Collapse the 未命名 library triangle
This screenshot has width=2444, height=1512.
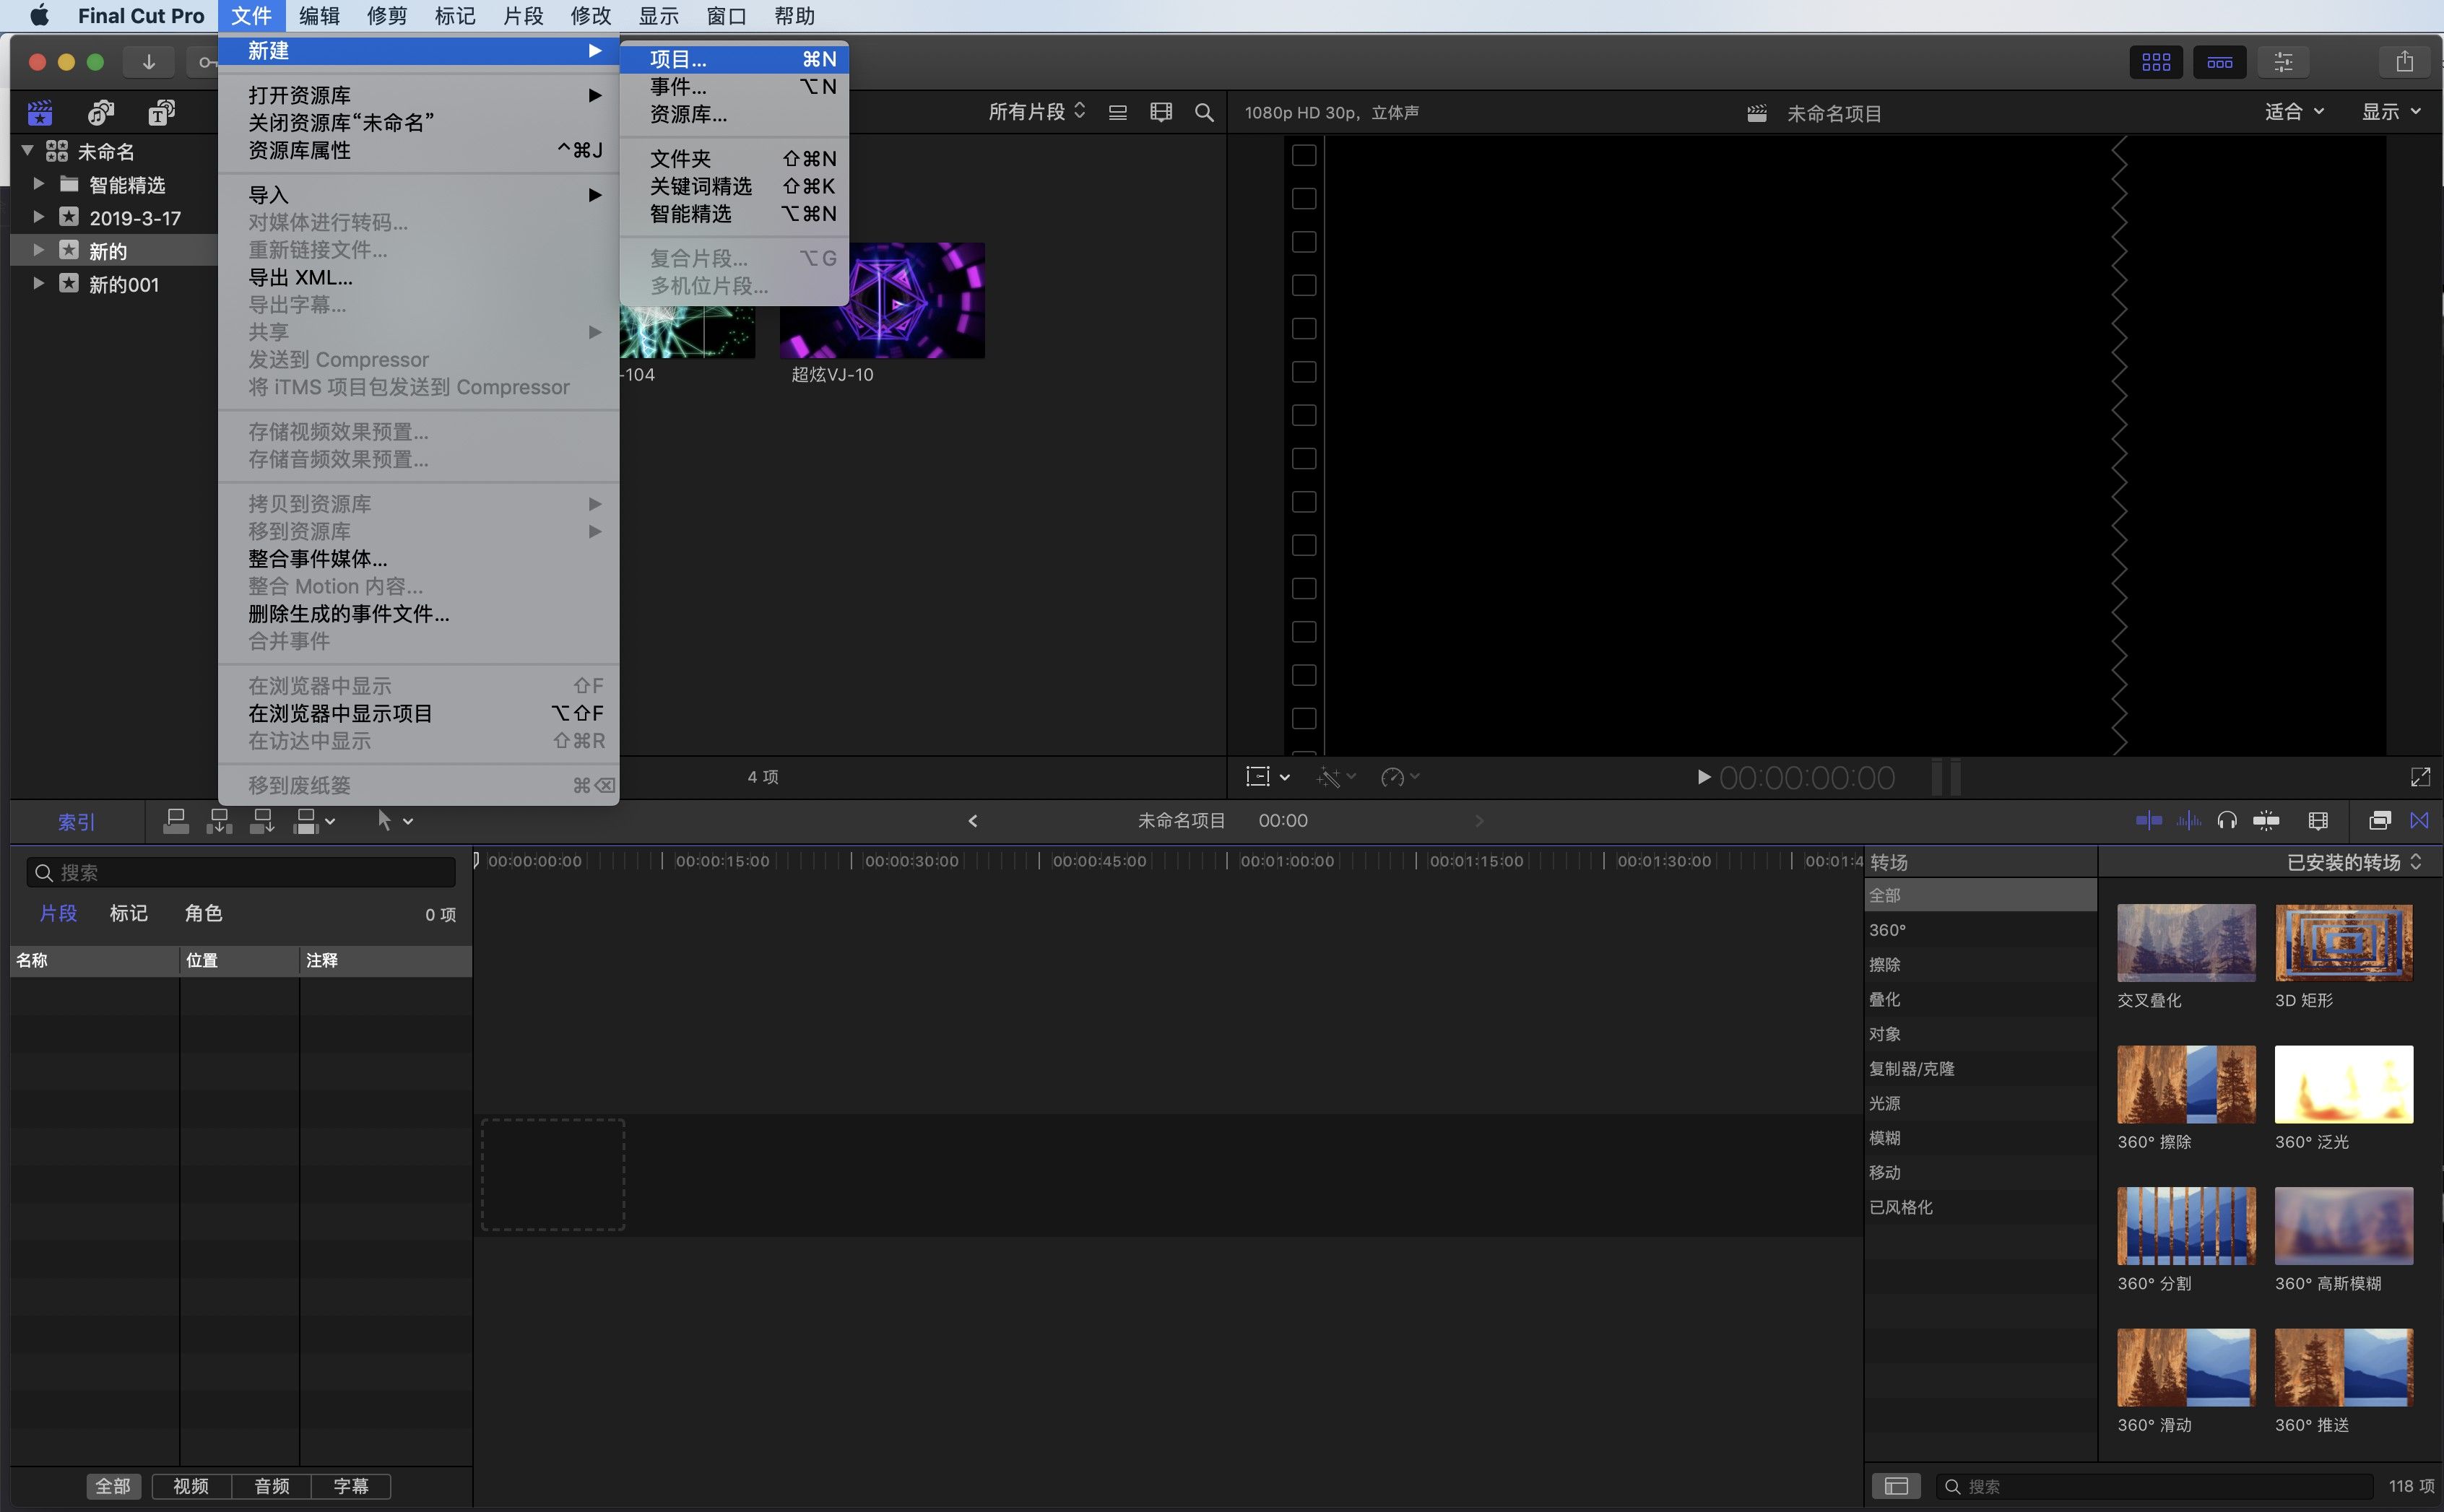click(x=28, y=151)
